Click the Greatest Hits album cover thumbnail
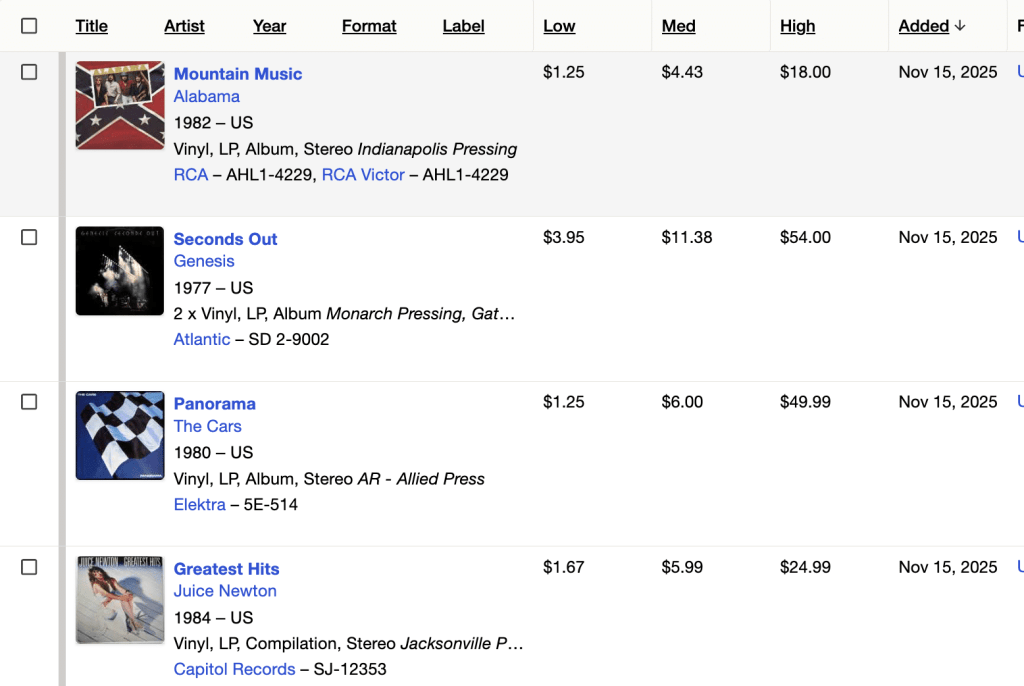This screenshot has width=1024, height=686. 119,600
